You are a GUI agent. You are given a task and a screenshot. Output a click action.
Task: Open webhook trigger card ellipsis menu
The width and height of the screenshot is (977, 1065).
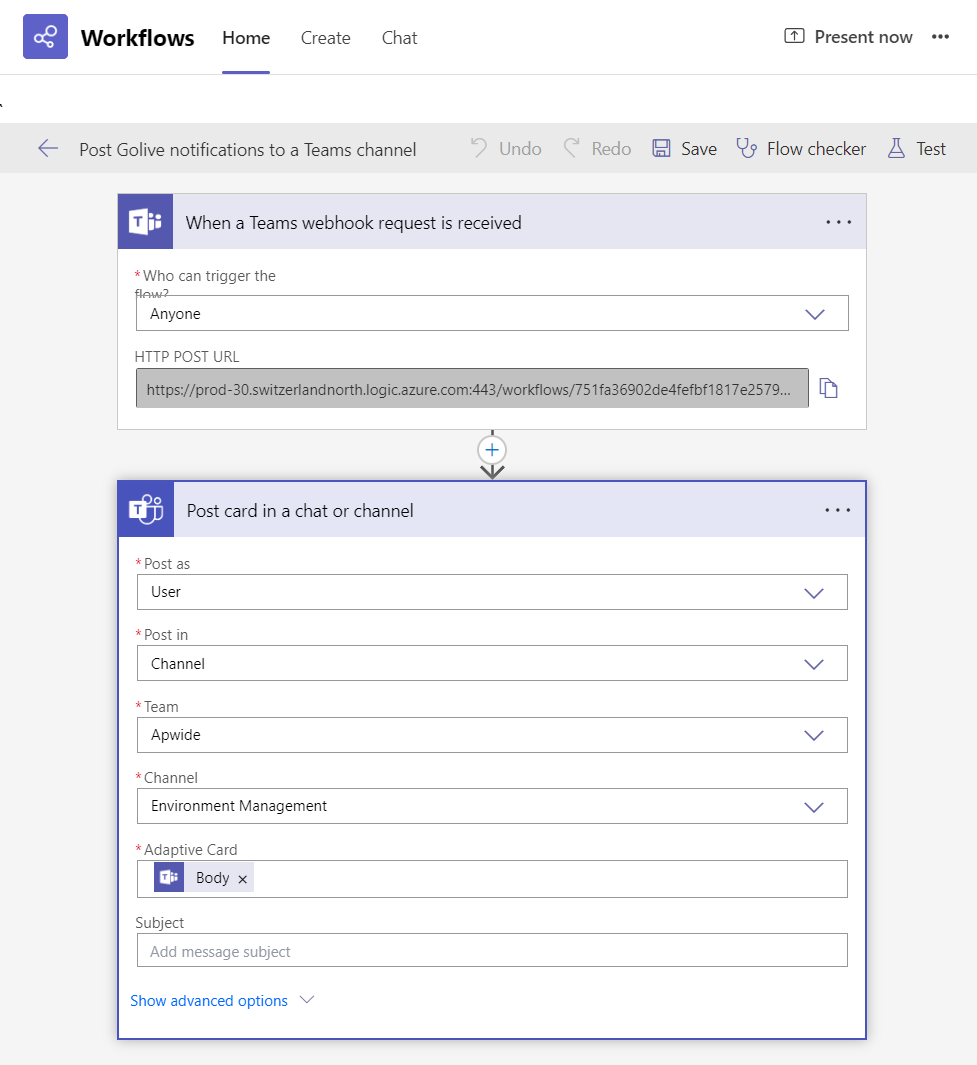point(838,222)
